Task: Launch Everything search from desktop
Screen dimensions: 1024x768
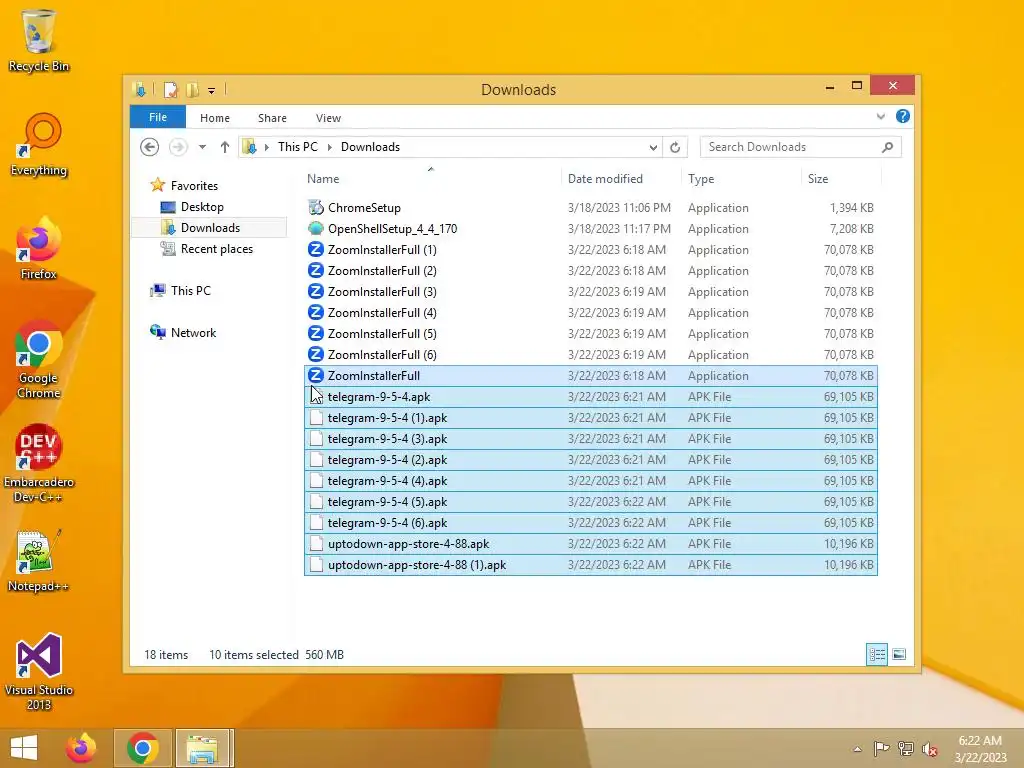Action: [x=39, y=145]
